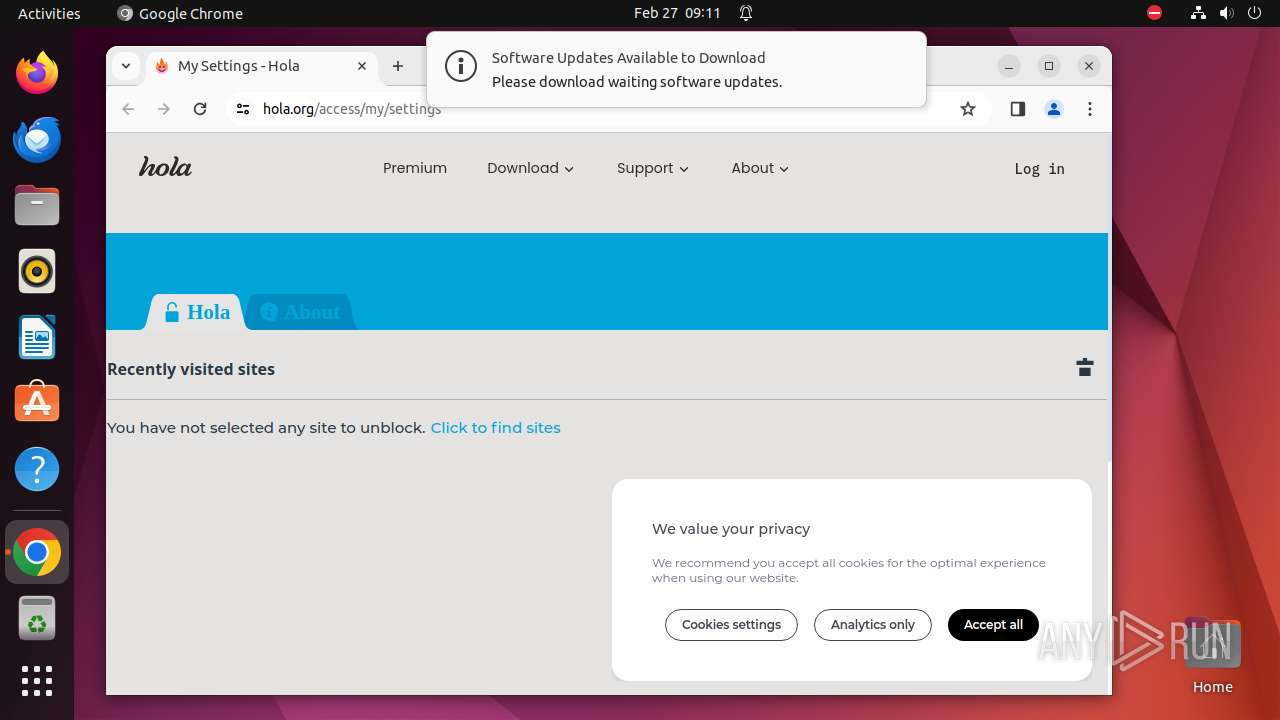
Task: Open the Trash icon in dock
Action: pos(37,618)
